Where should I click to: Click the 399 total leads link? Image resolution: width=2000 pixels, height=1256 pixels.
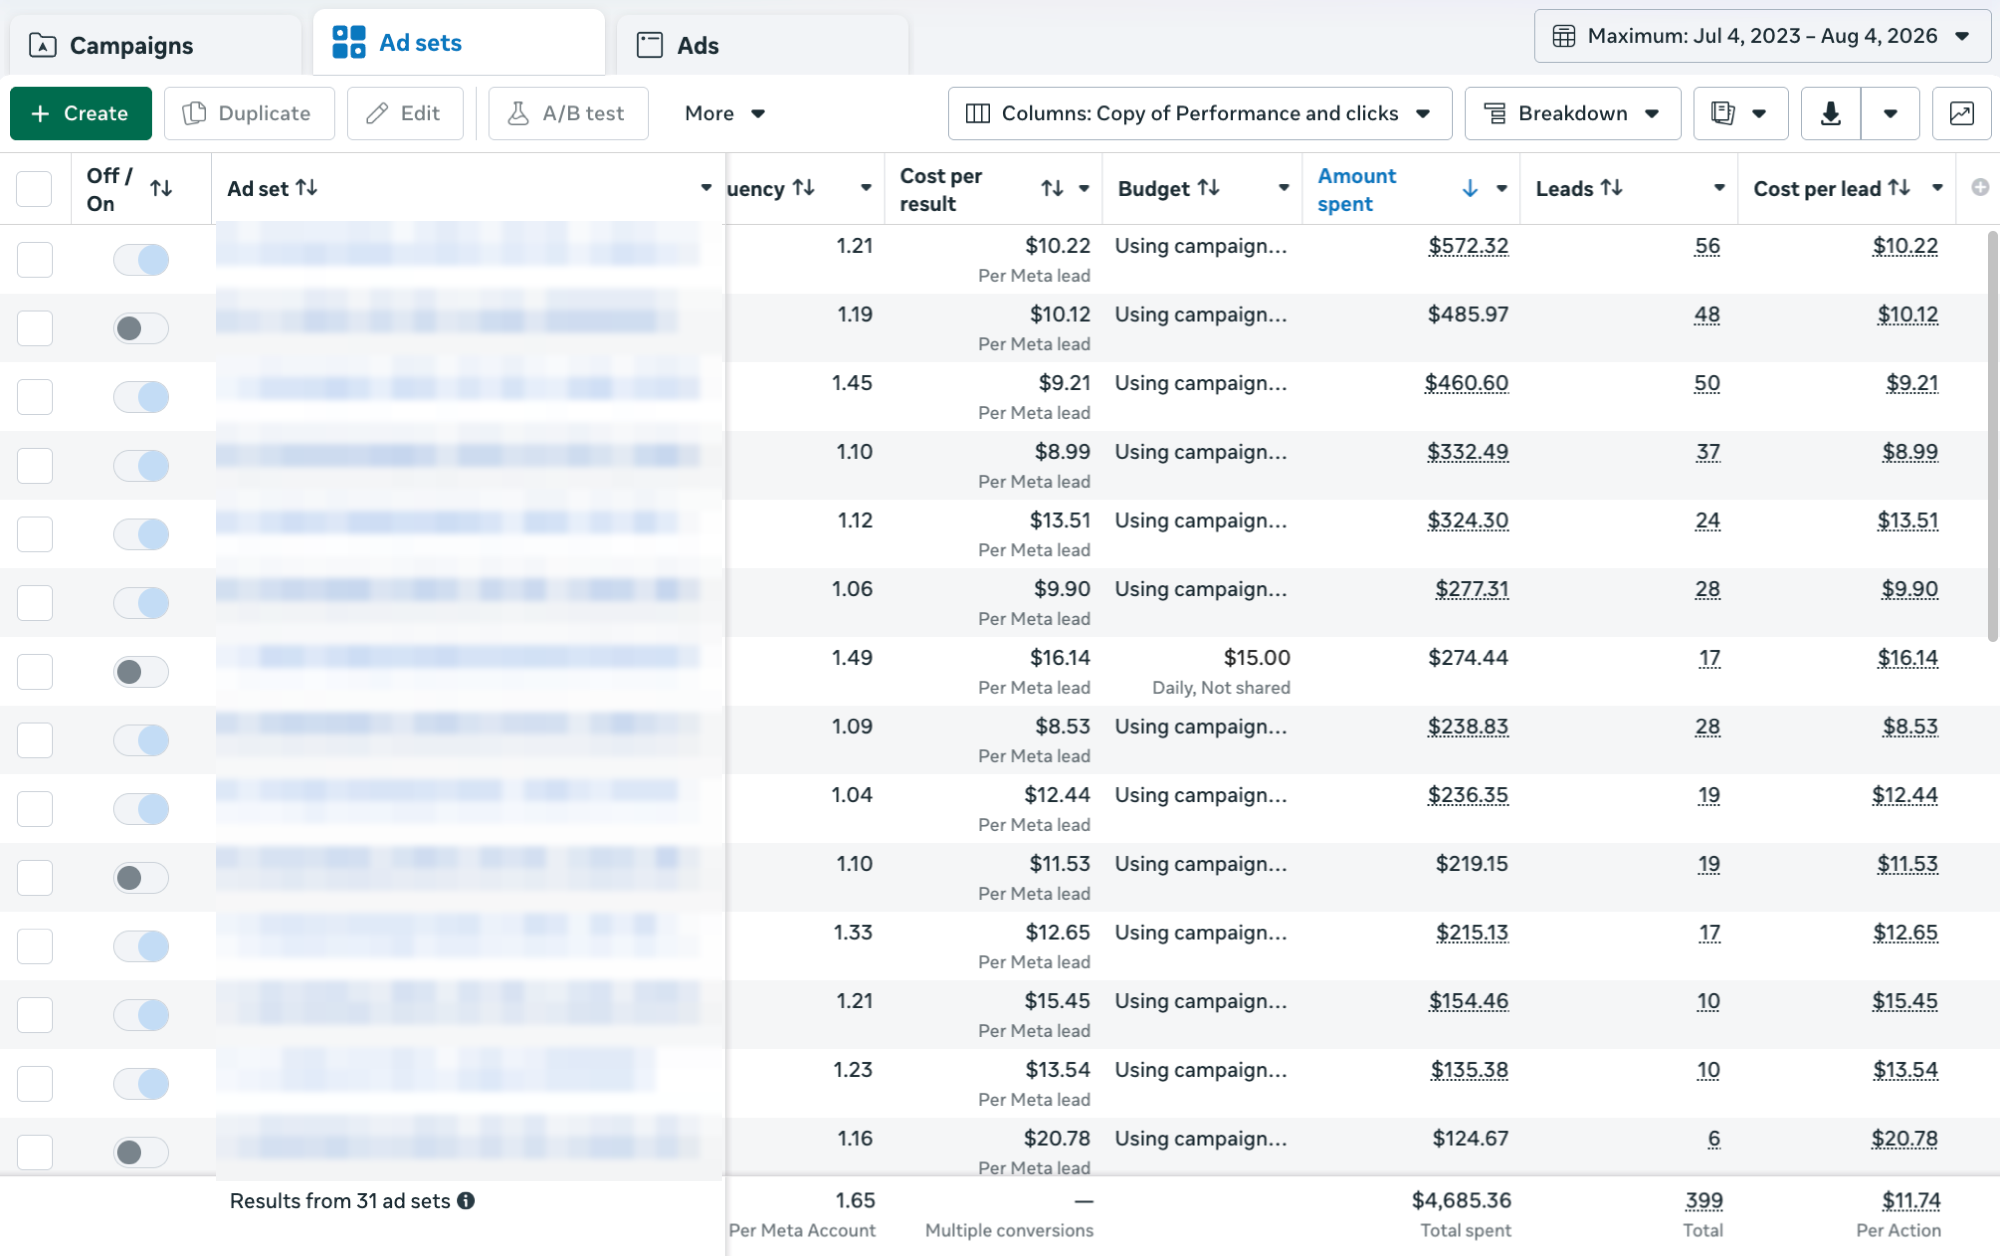(x=1704, y=1200)
